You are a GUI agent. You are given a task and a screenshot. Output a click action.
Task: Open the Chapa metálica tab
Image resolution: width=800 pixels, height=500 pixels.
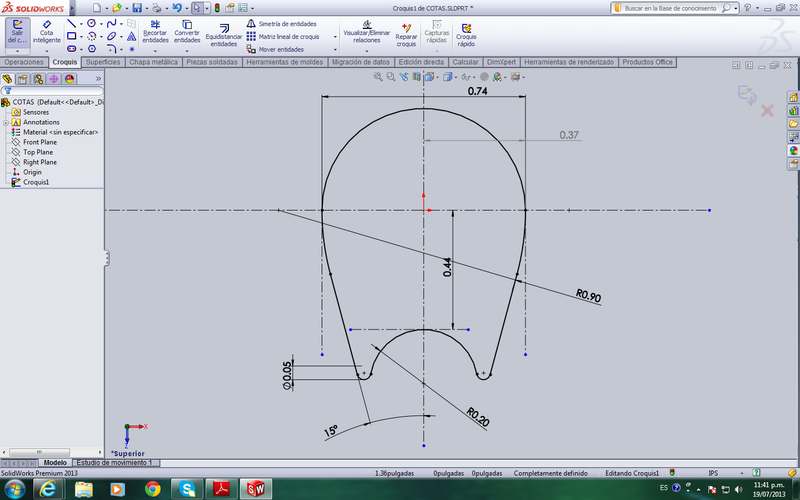click(153, 62)
